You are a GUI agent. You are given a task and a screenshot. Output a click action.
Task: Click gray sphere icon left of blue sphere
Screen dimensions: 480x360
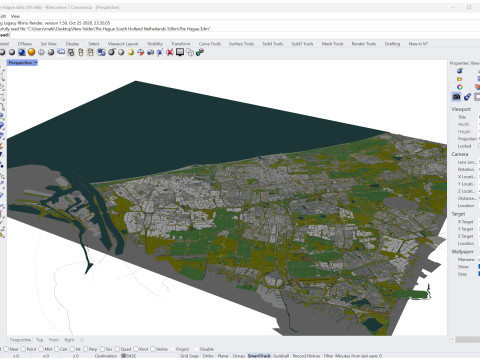coord(12,52)
